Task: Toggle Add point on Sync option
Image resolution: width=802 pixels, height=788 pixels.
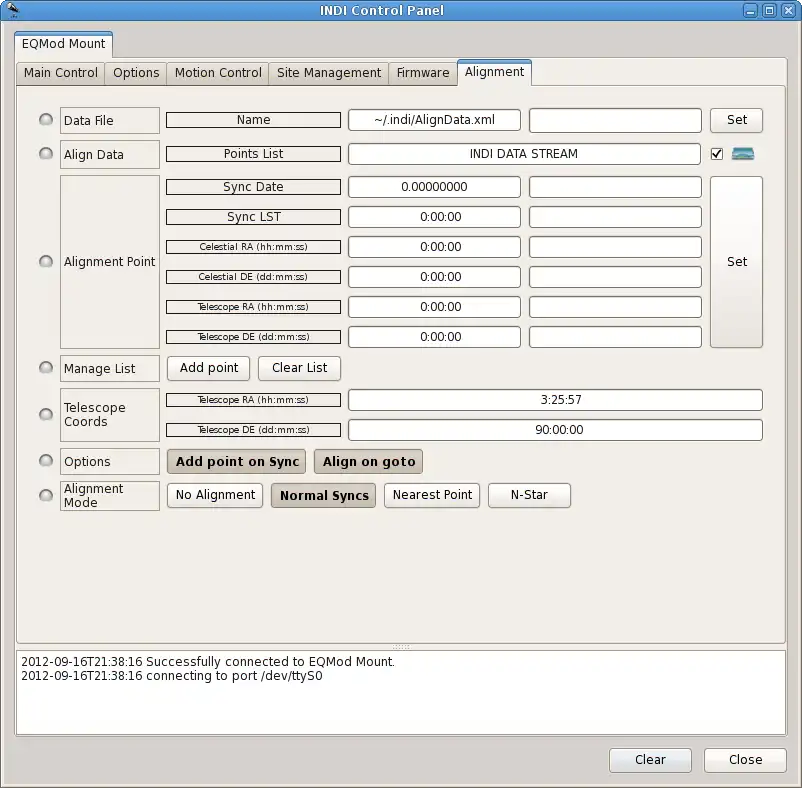Action: (x=237, y=462)
